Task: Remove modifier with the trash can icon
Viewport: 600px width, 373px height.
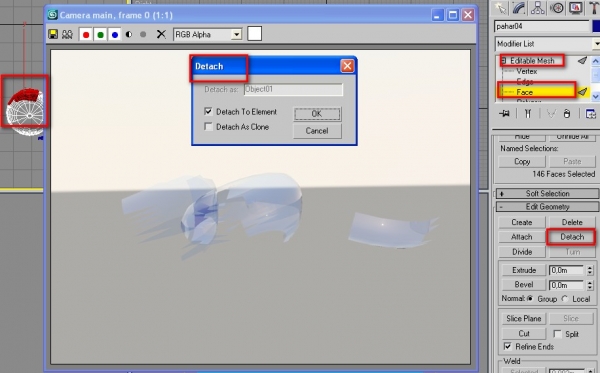Action: [x=567, y=113]
